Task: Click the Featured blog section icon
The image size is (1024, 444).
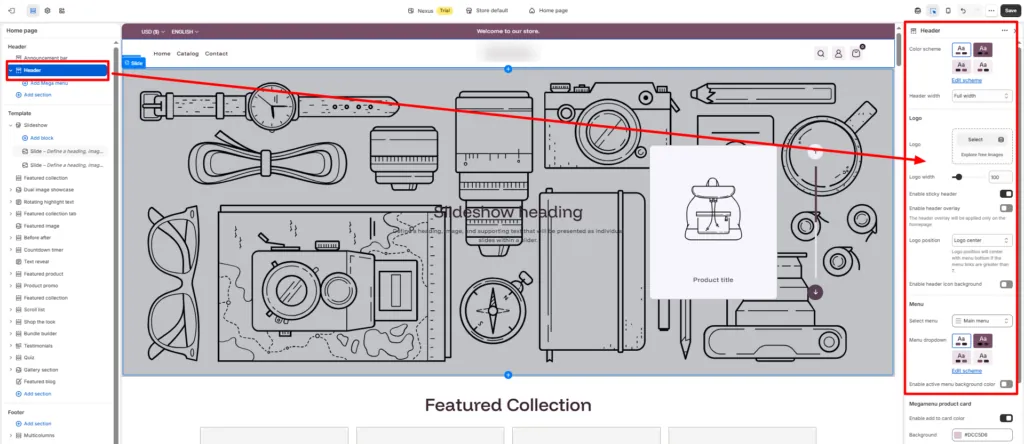Action: click(18, 381)
